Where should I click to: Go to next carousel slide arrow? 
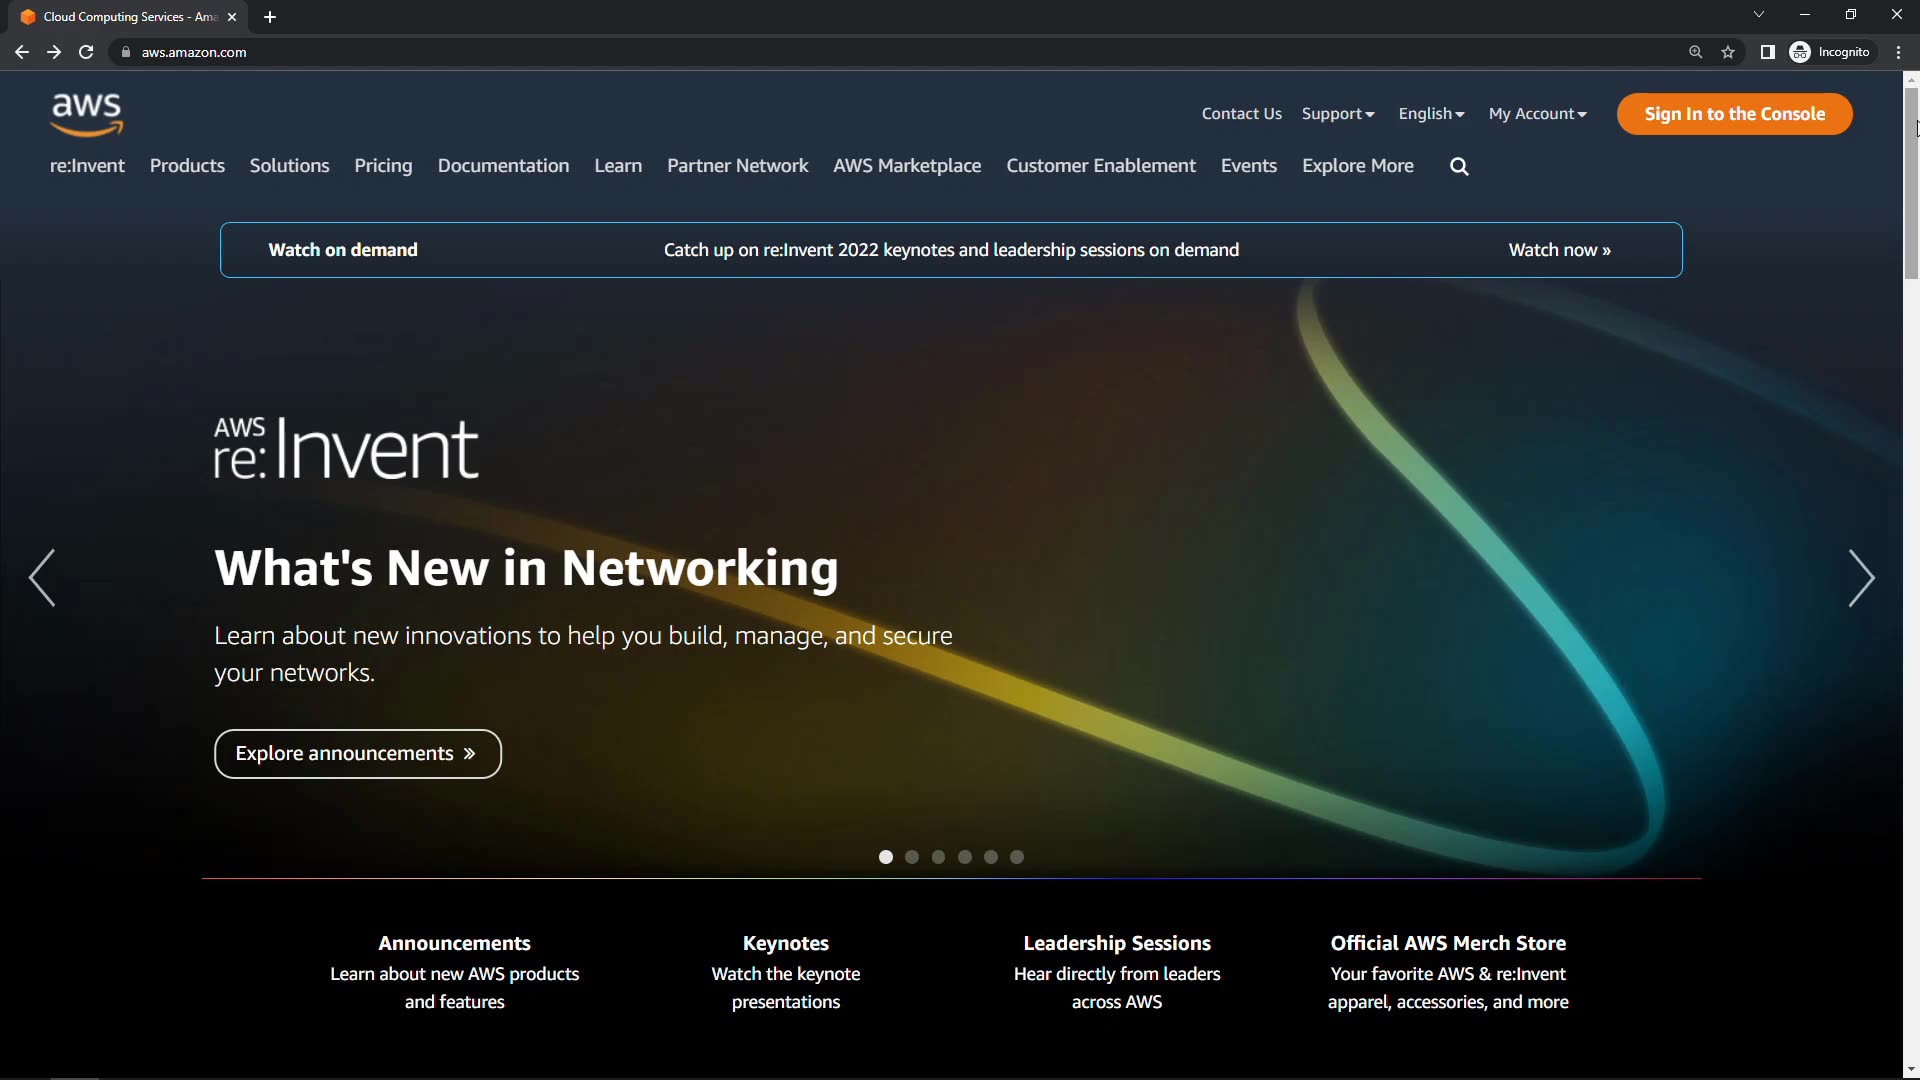click(1860, 578)
